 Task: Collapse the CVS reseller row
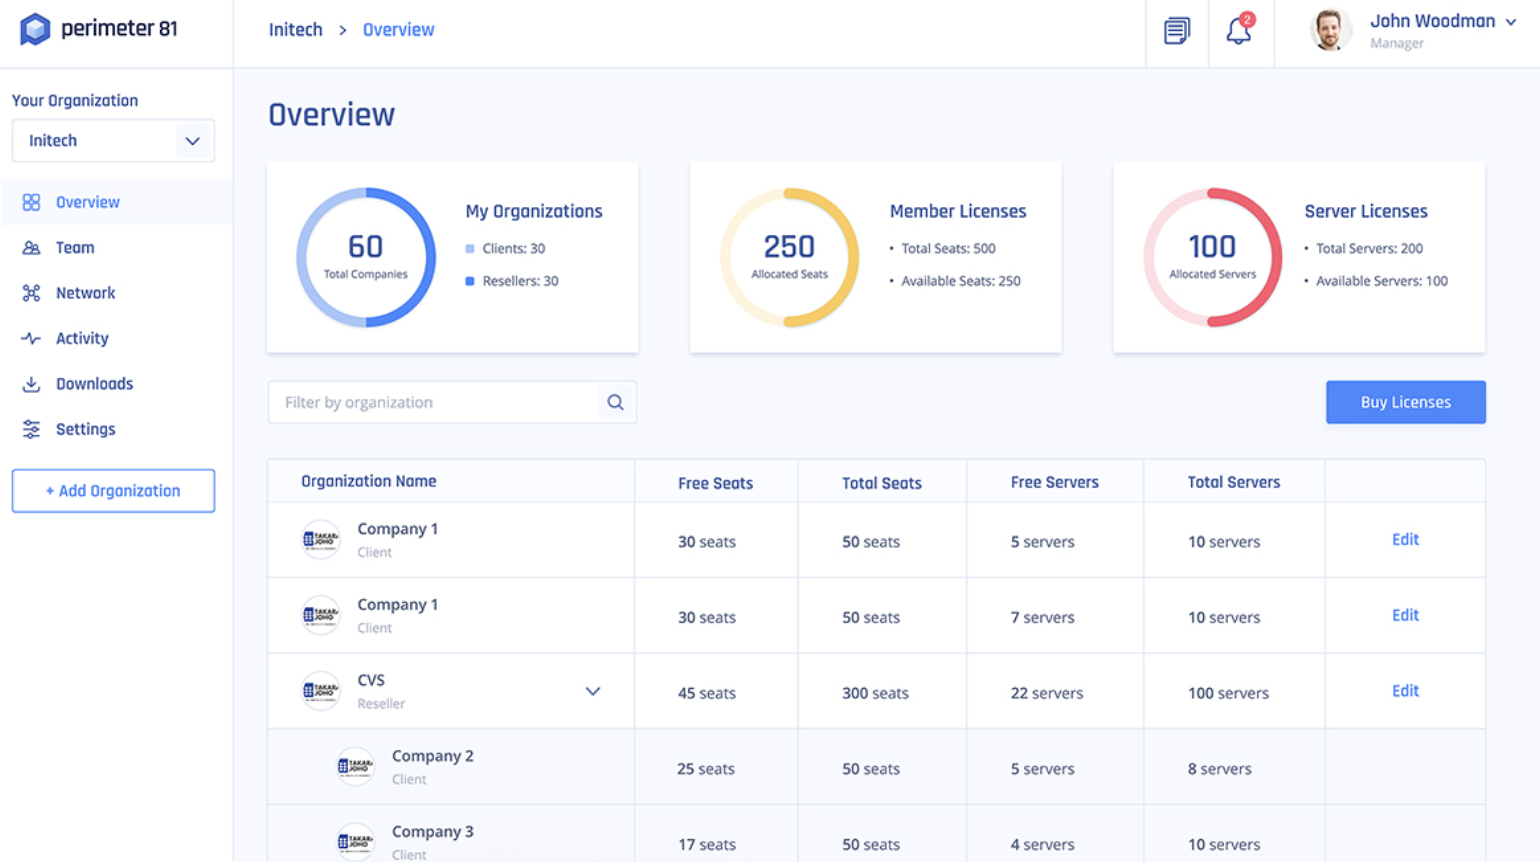(592, 691)
